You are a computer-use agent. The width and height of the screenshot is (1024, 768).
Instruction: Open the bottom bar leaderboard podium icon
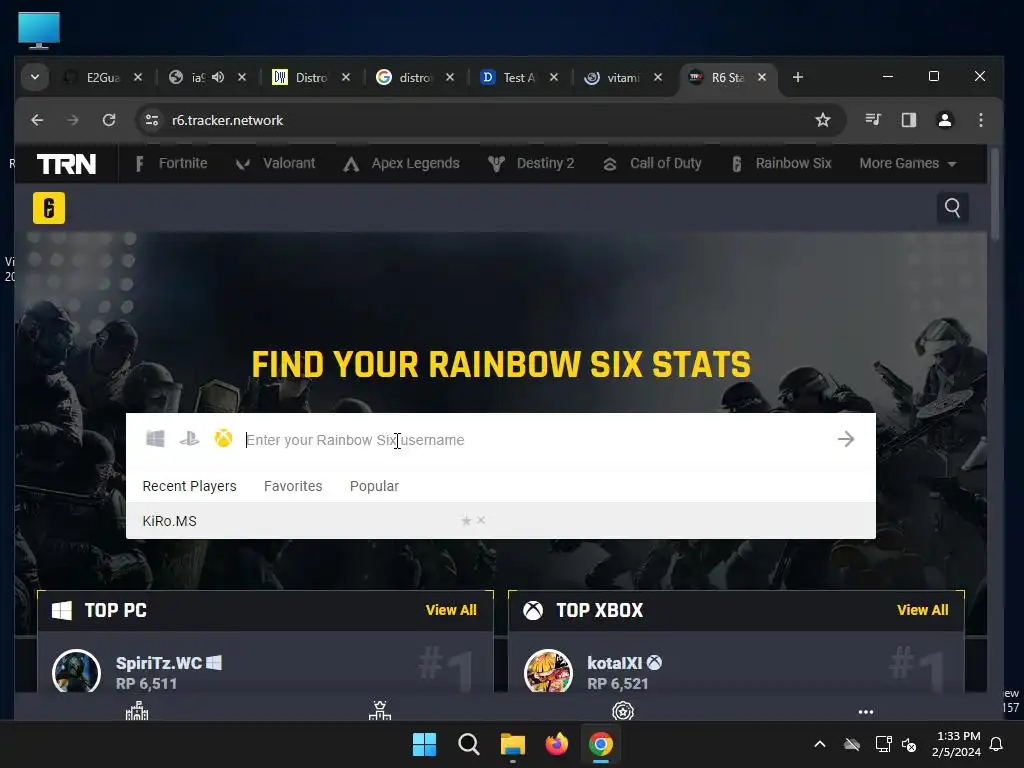pyautogui.click(x=380, y=711)
